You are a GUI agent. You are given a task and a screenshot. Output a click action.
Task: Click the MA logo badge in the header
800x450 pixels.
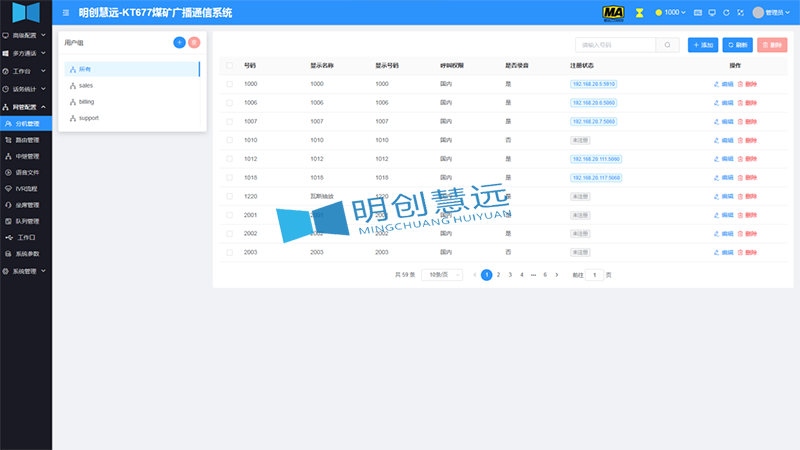coord(613,13)
